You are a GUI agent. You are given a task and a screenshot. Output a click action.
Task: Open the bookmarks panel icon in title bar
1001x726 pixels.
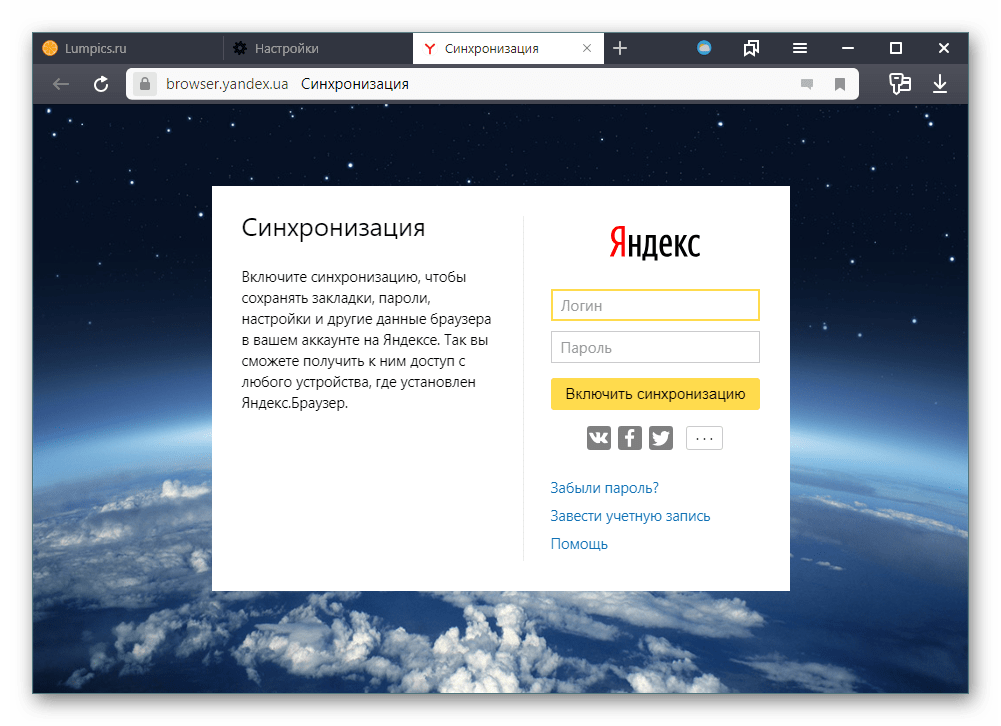click(752, 48)
